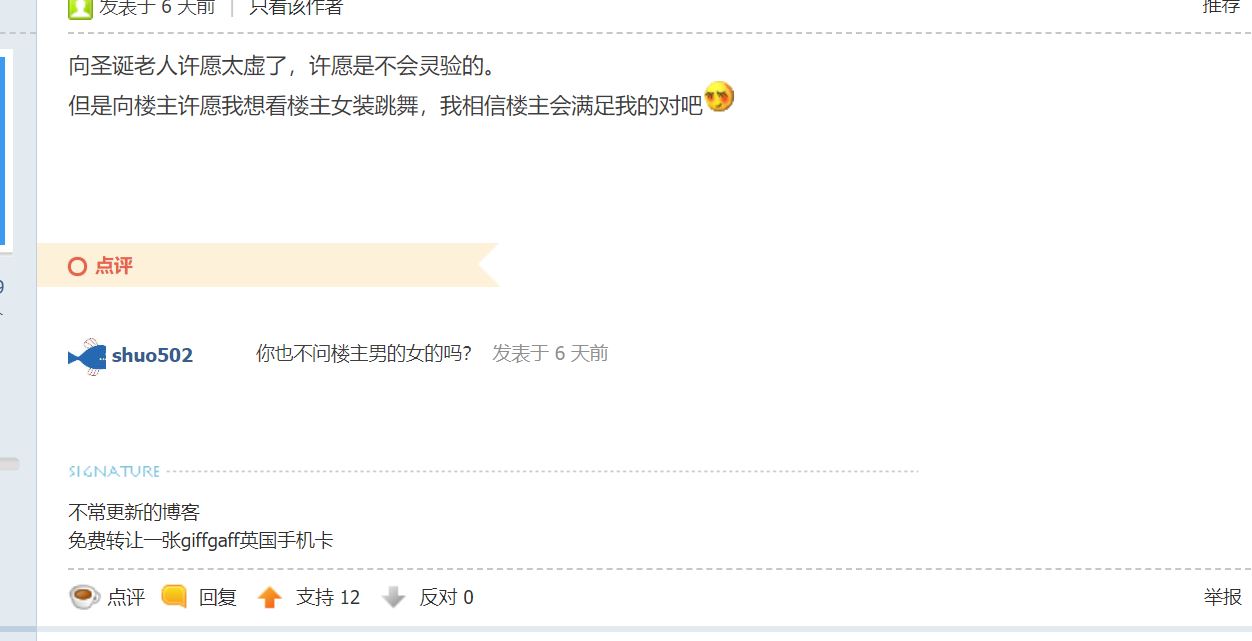
Task: Click the 支持 12 vote text
Action: pos(328,598)
